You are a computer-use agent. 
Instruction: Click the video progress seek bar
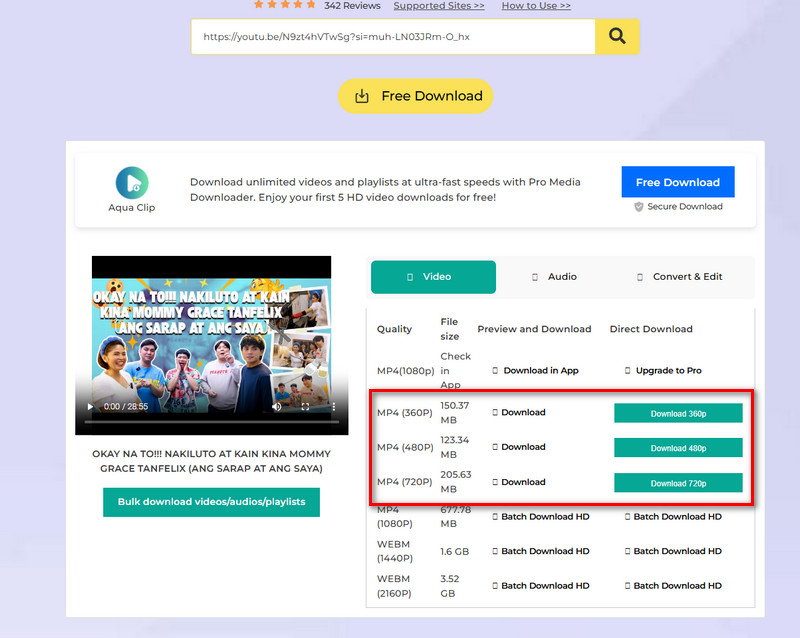coord(210,422)
